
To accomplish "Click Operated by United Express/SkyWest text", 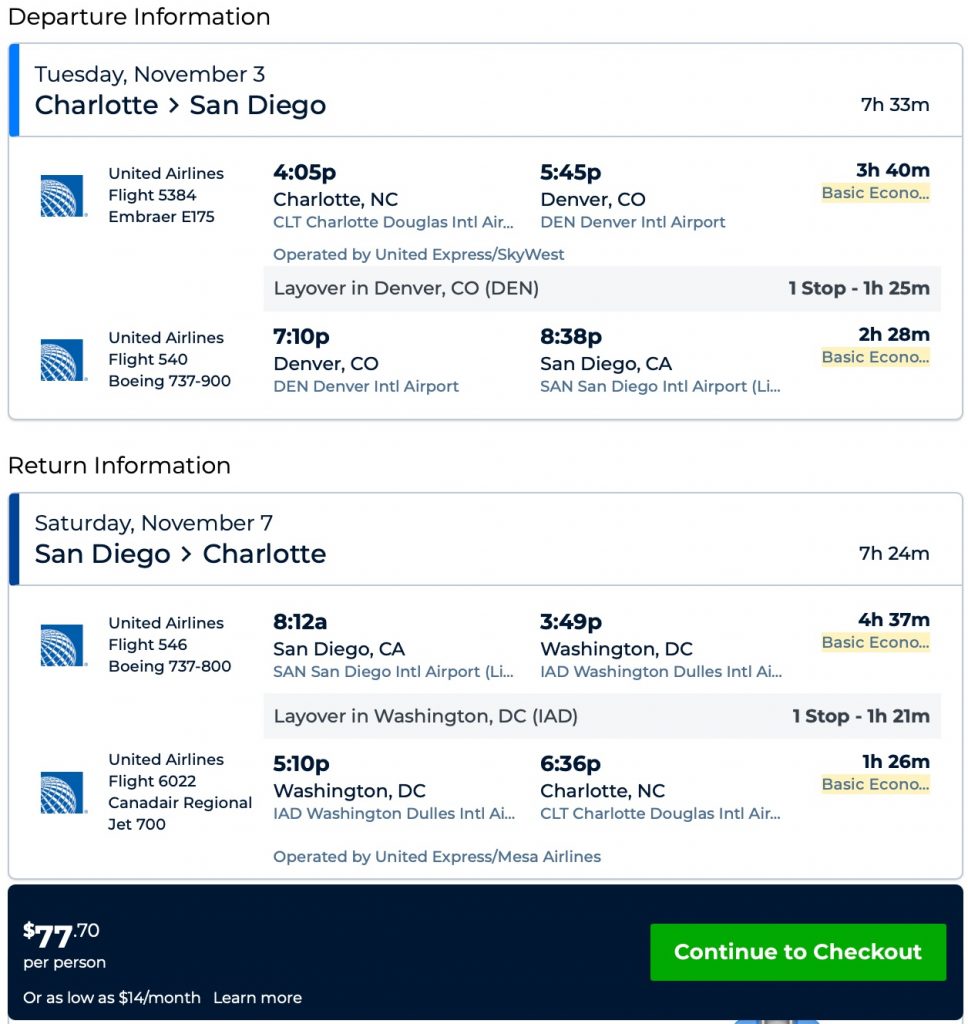I will point(418,254).
